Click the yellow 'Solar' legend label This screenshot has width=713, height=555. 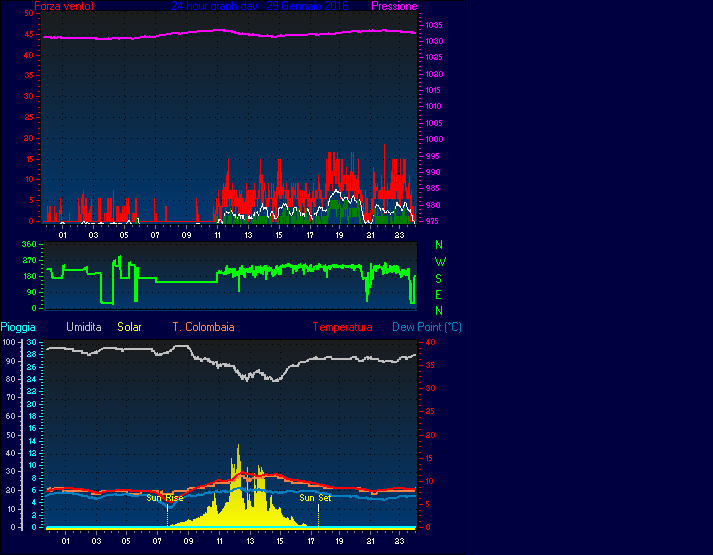point(130,327)
